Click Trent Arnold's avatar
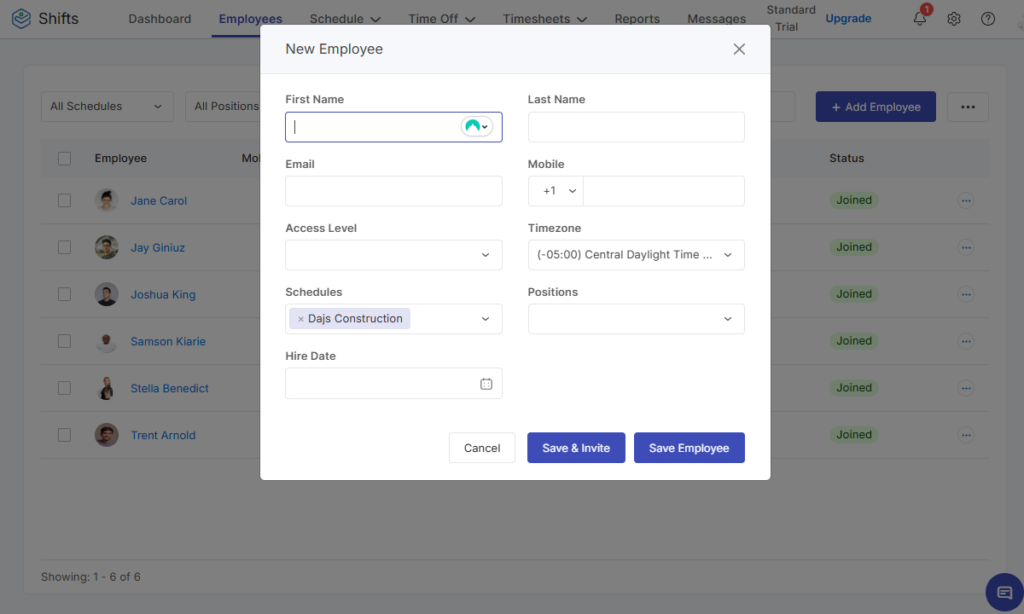Screen dimensions: 1024x614 pos(106,435)
